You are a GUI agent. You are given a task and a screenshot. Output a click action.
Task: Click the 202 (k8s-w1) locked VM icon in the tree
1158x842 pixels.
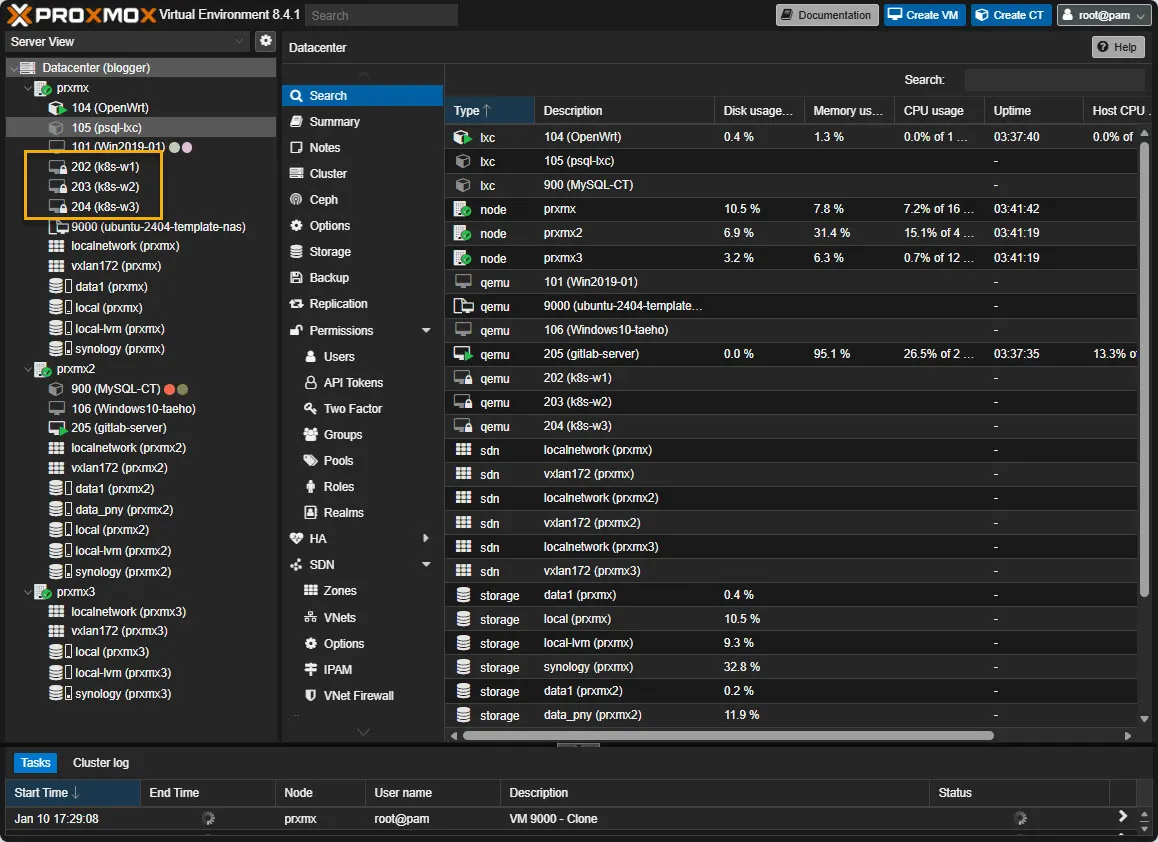coord(58,167)
